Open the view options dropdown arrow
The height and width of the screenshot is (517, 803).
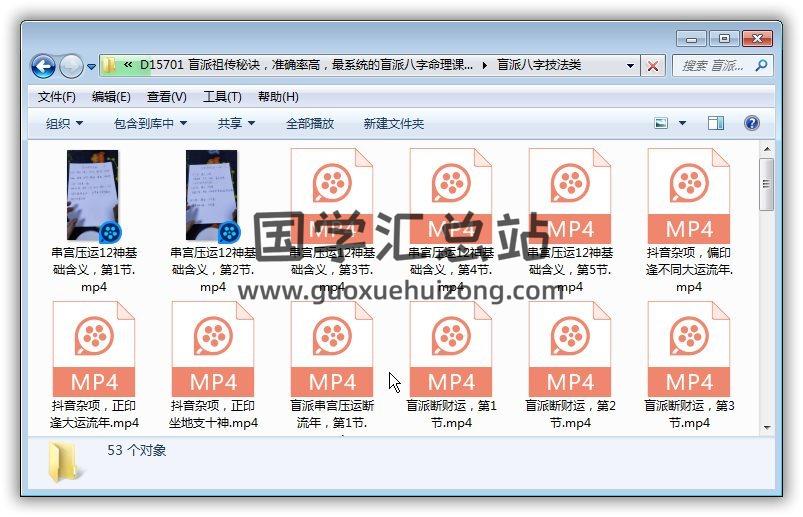pyautogui.click(x=683, y=123)
